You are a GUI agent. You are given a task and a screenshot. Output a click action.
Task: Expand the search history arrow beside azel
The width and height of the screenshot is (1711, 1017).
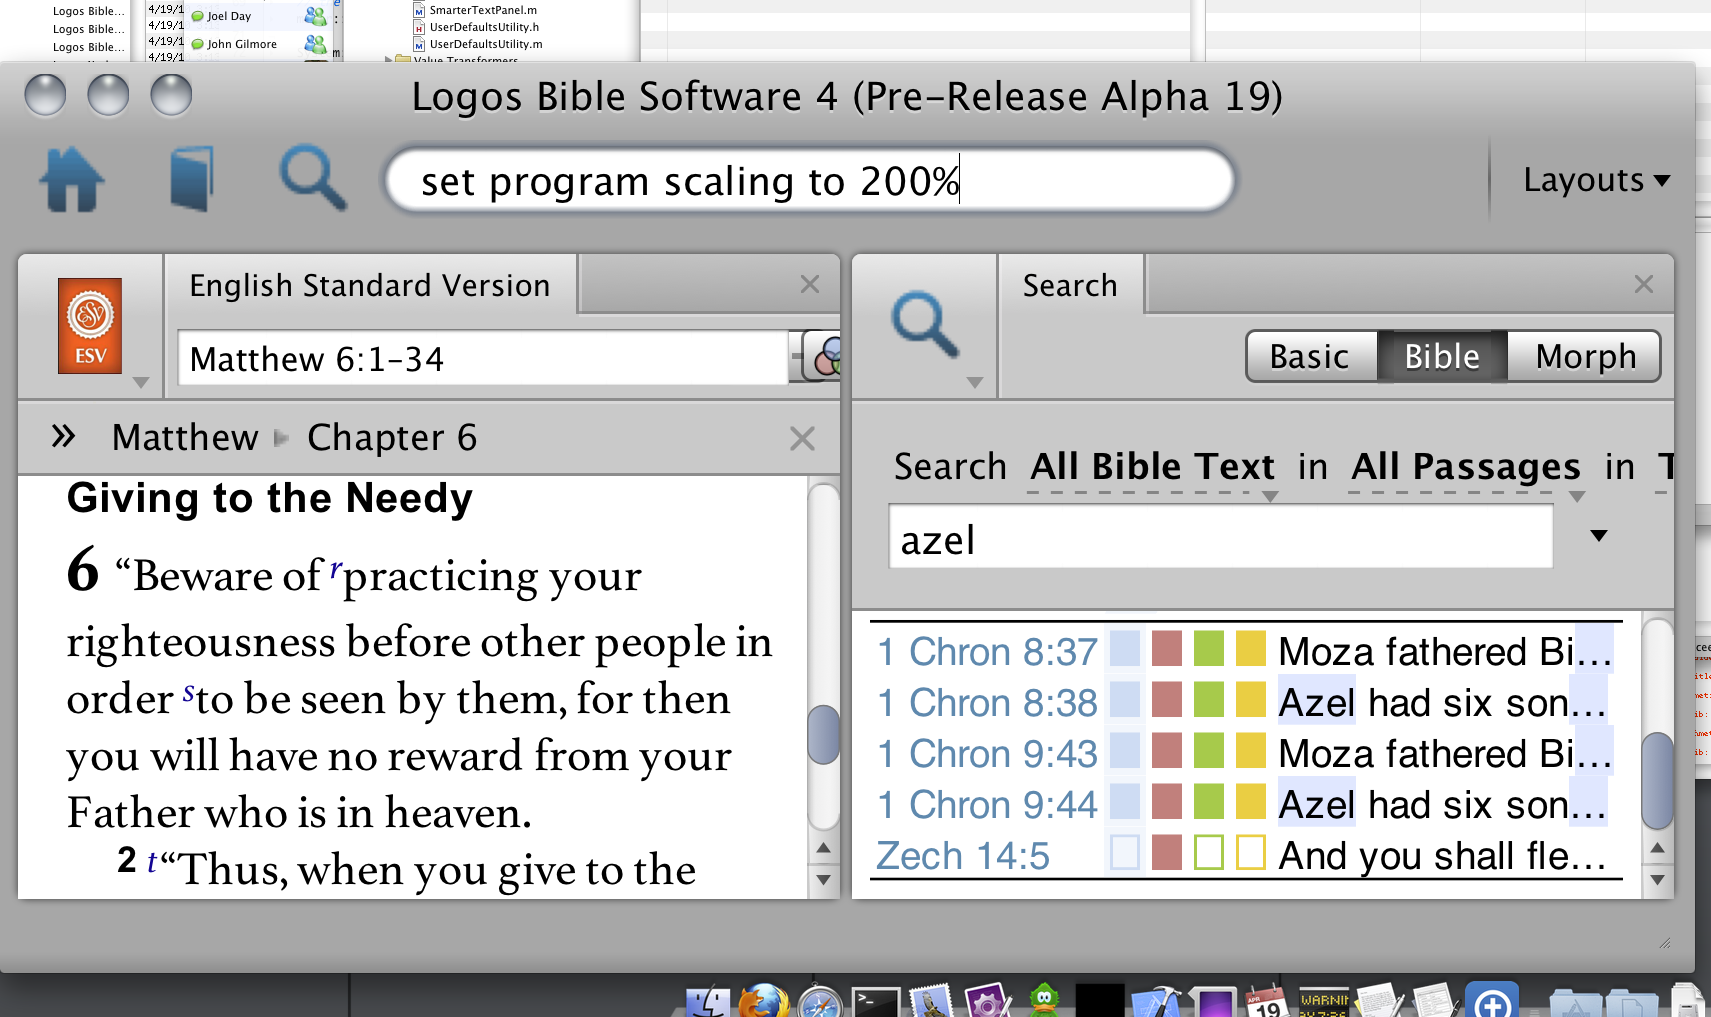pyautogui.click(x=1599, y=536)
